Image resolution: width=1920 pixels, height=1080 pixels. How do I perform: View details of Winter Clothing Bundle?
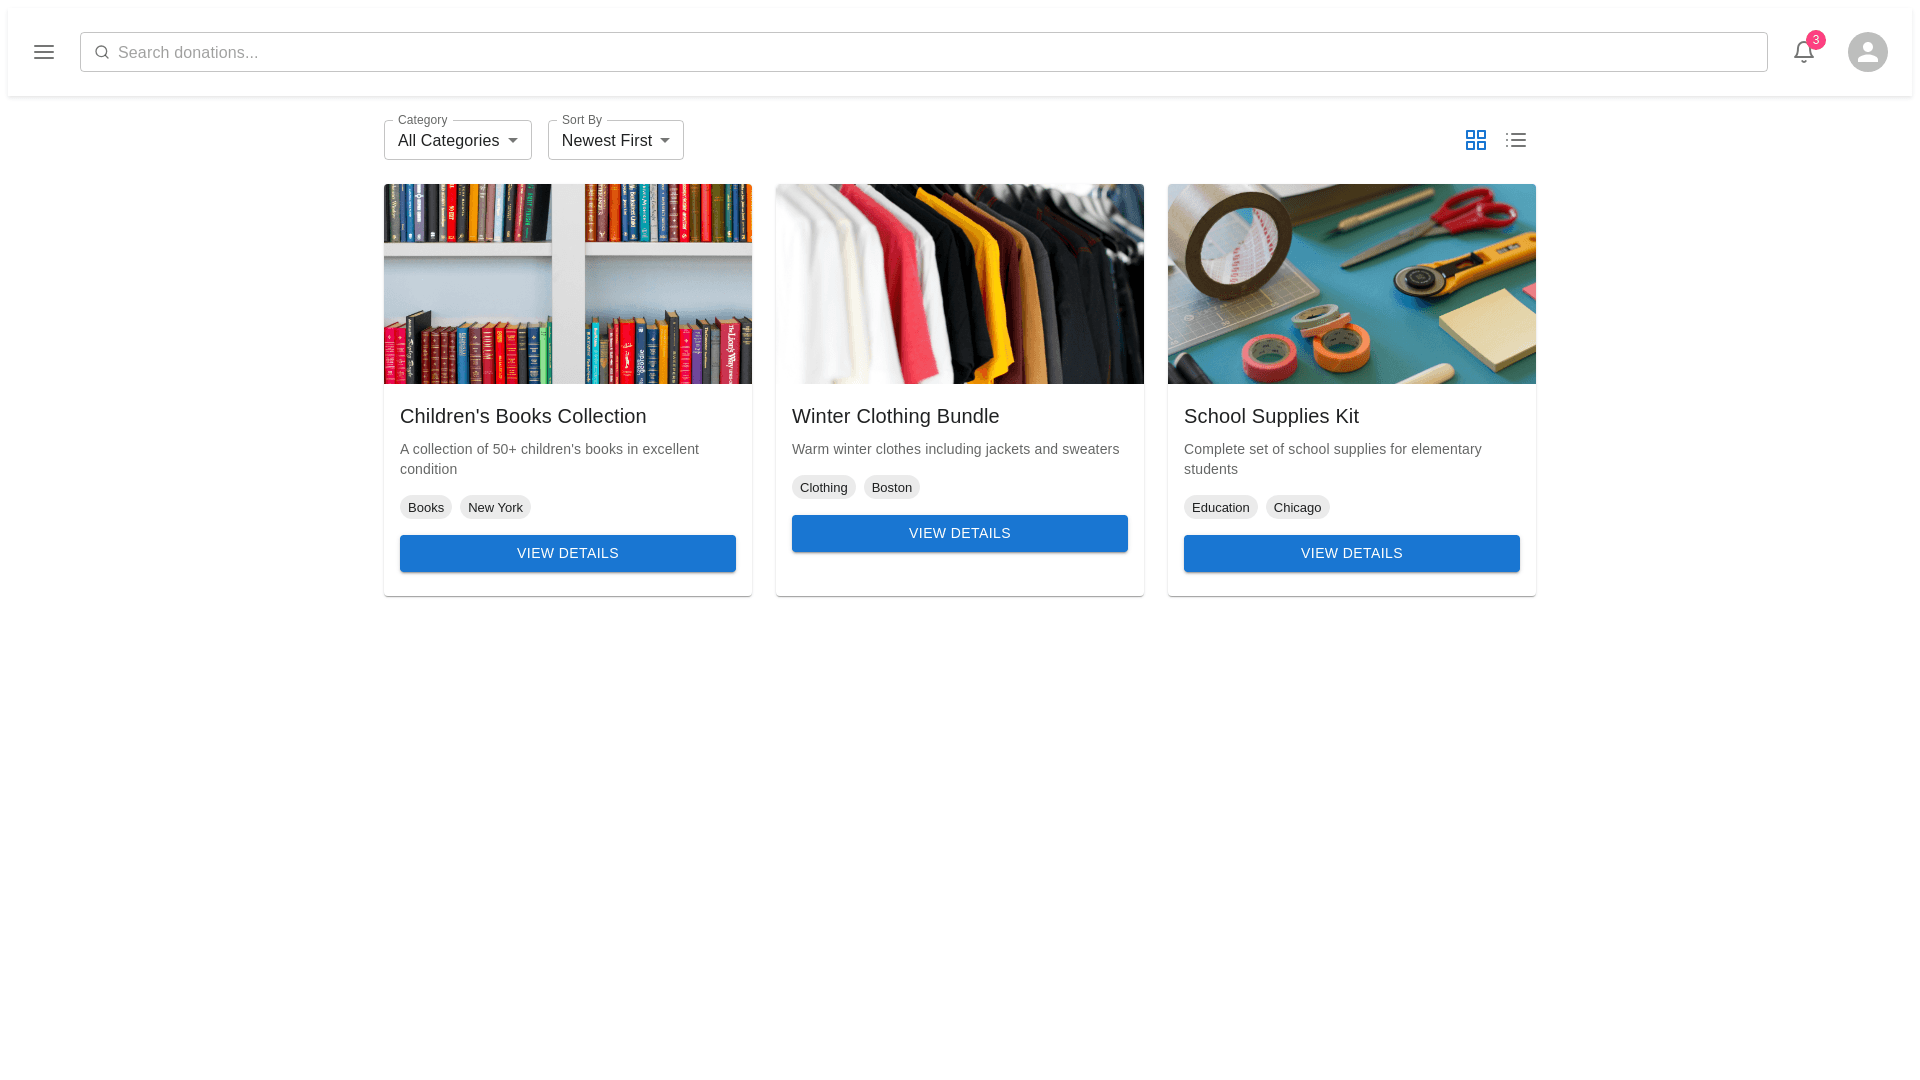pos(960,533)
